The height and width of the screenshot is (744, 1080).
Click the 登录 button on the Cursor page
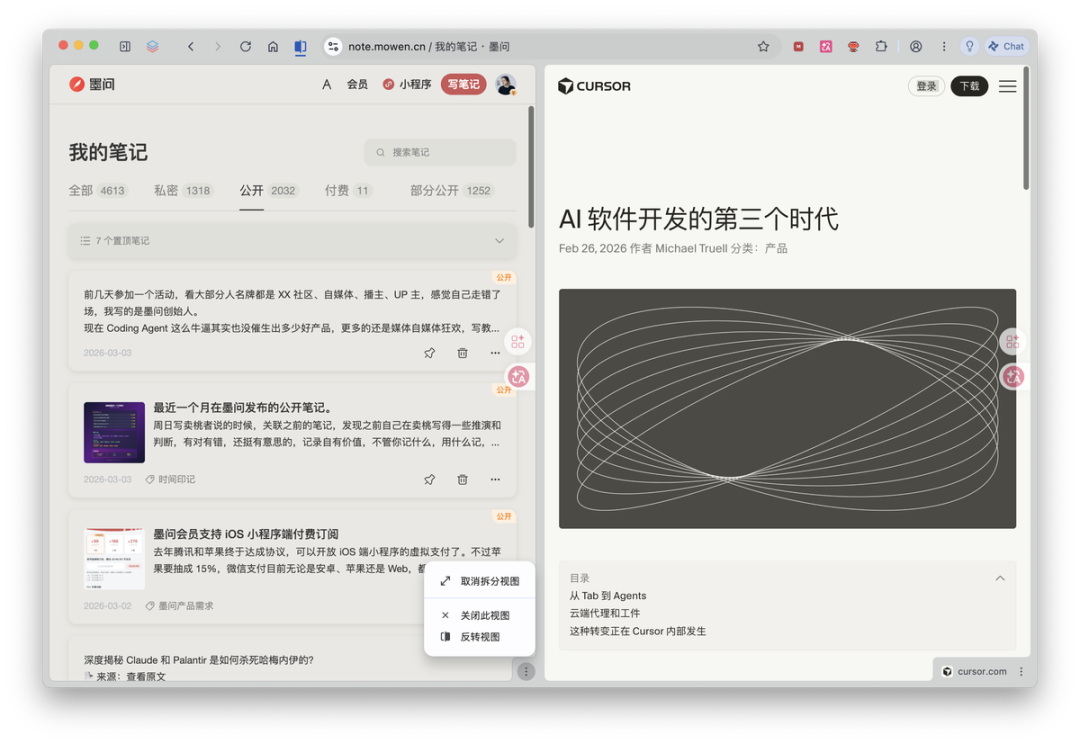(x=925, y=86)
